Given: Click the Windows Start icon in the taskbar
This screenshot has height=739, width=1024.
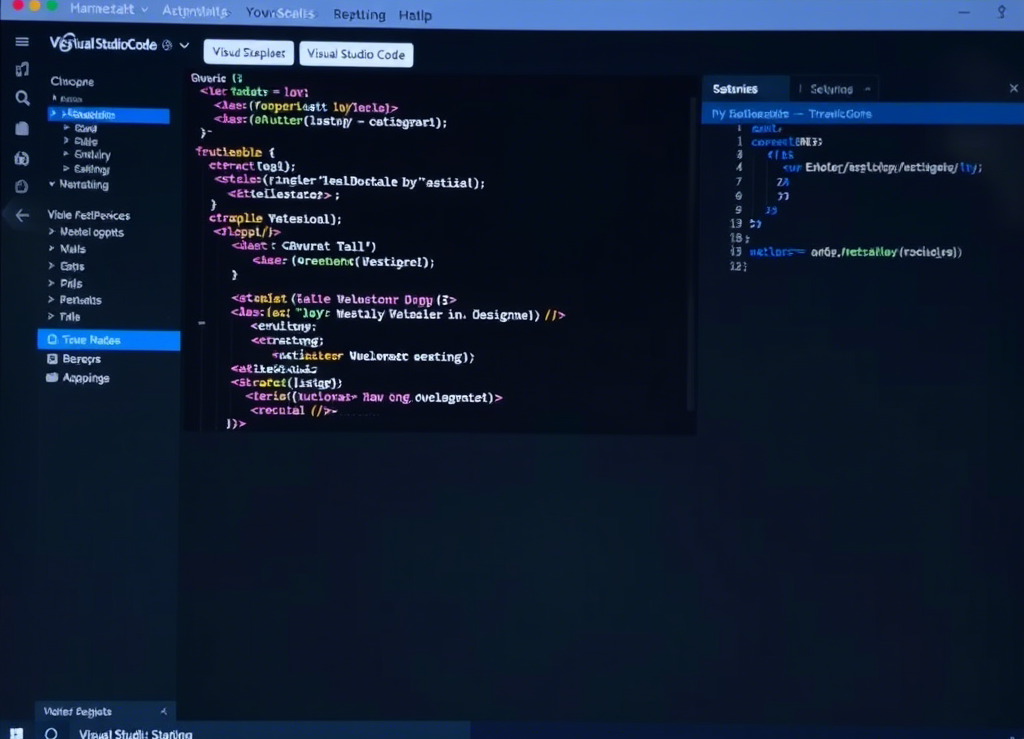Looking at the screenshot, I should [16, 733].
